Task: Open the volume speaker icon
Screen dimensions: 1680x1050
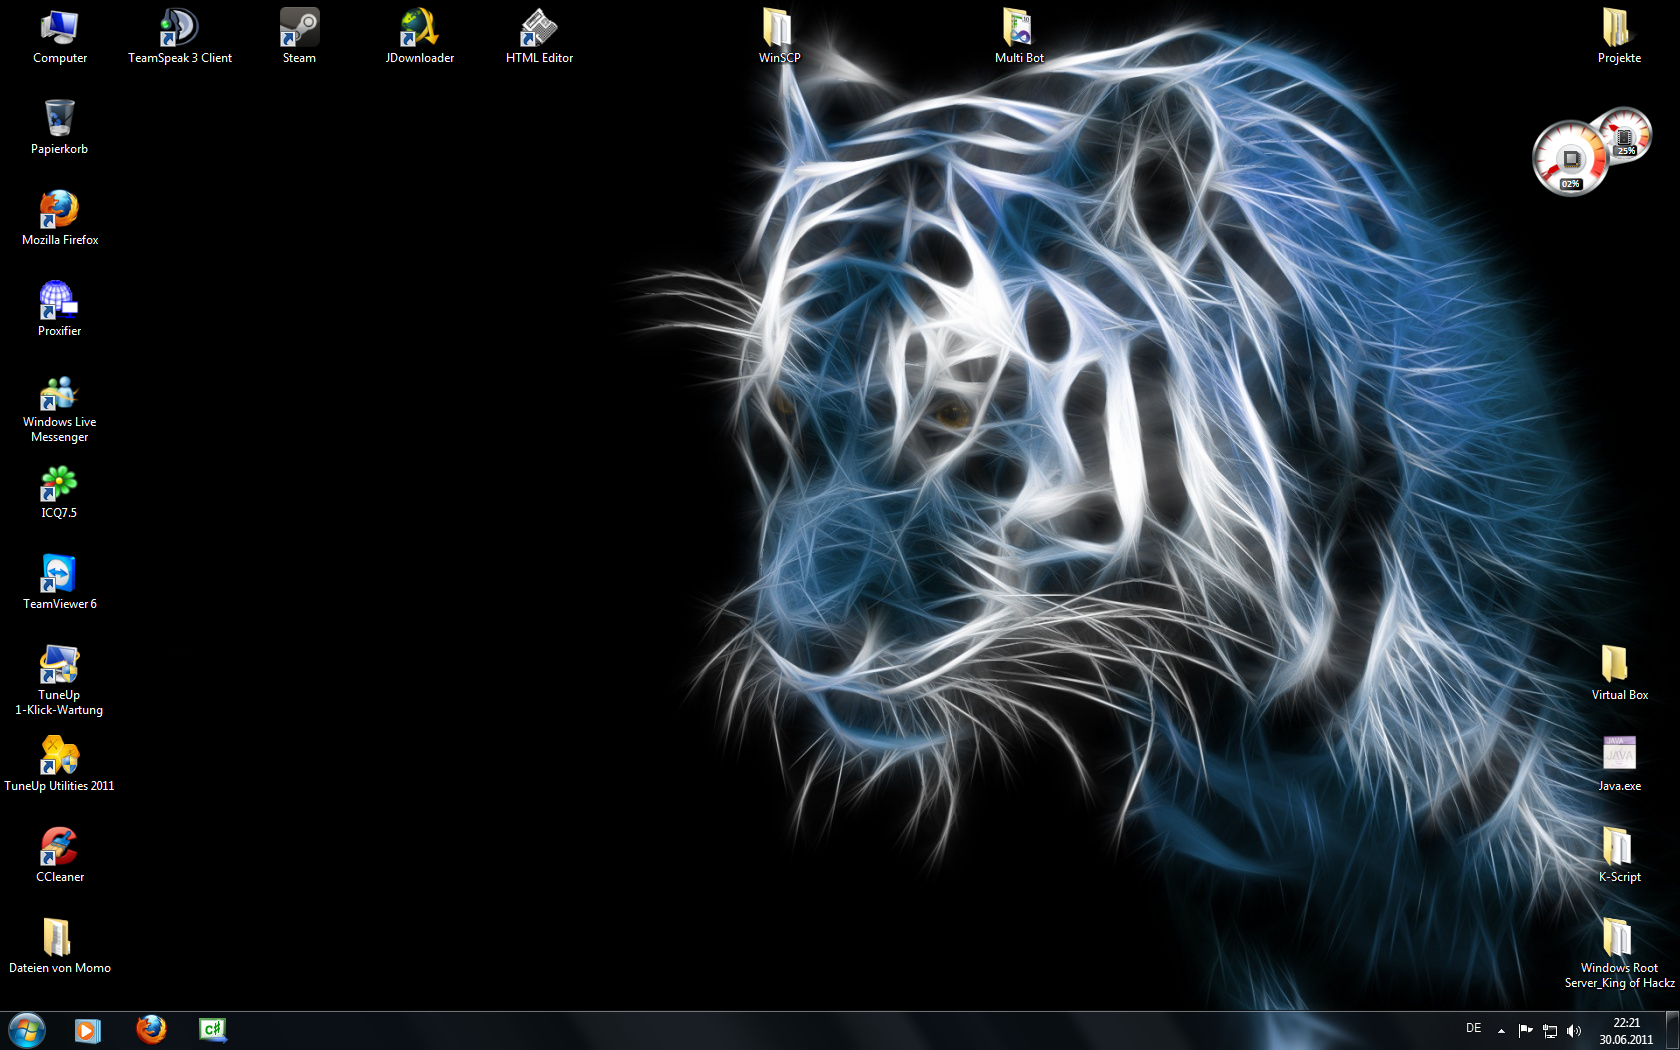Action: tap(1574, 1030)
